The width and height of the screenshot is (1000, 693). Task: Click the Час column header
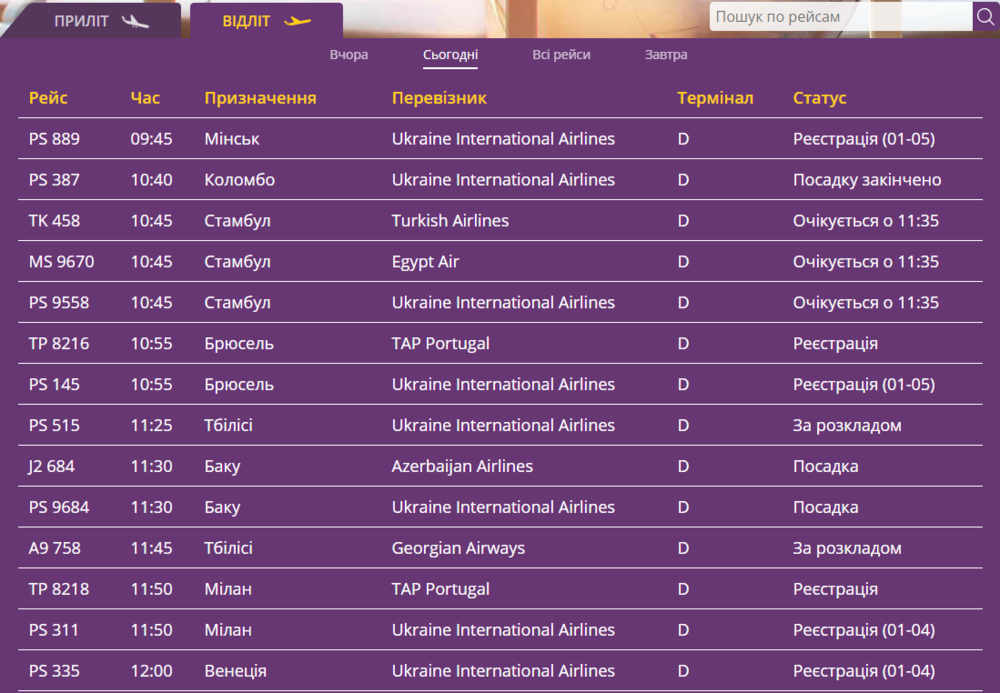(x=145, y=98)
